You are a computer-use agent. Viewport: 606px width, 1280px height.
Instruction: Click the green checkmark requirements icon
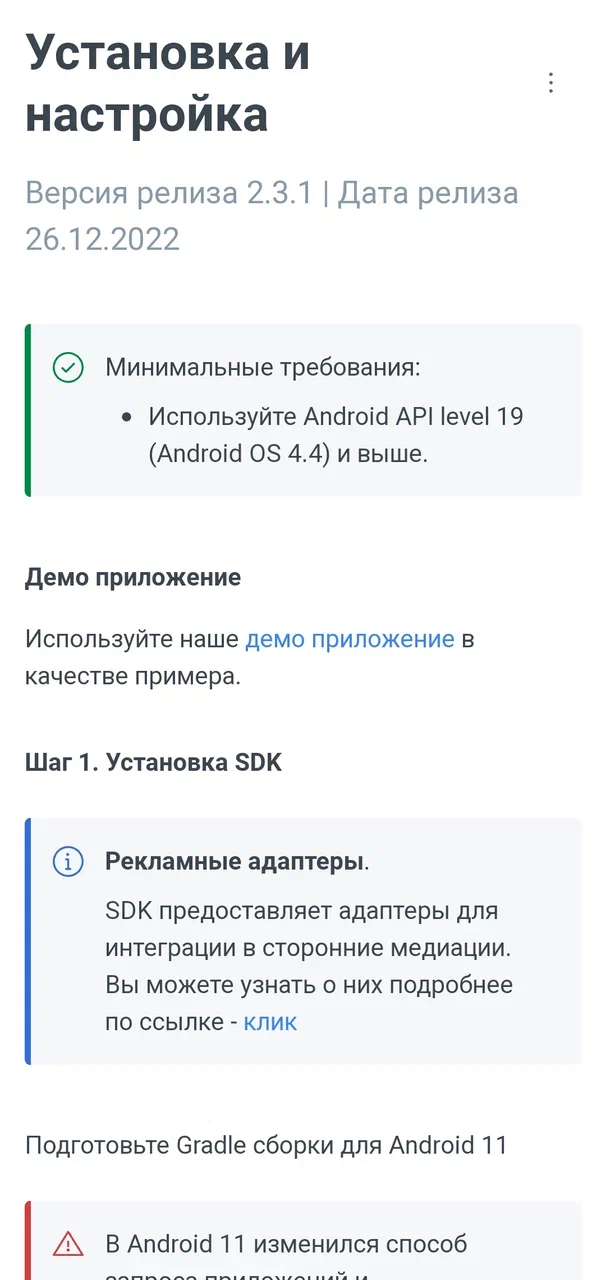[x=68, y=368]
